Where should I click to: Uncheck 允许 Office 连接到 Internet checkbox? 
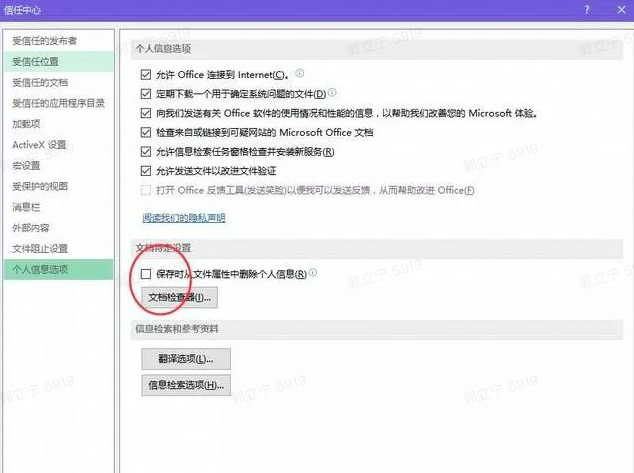pyautogui.click(x=146, y=74)
